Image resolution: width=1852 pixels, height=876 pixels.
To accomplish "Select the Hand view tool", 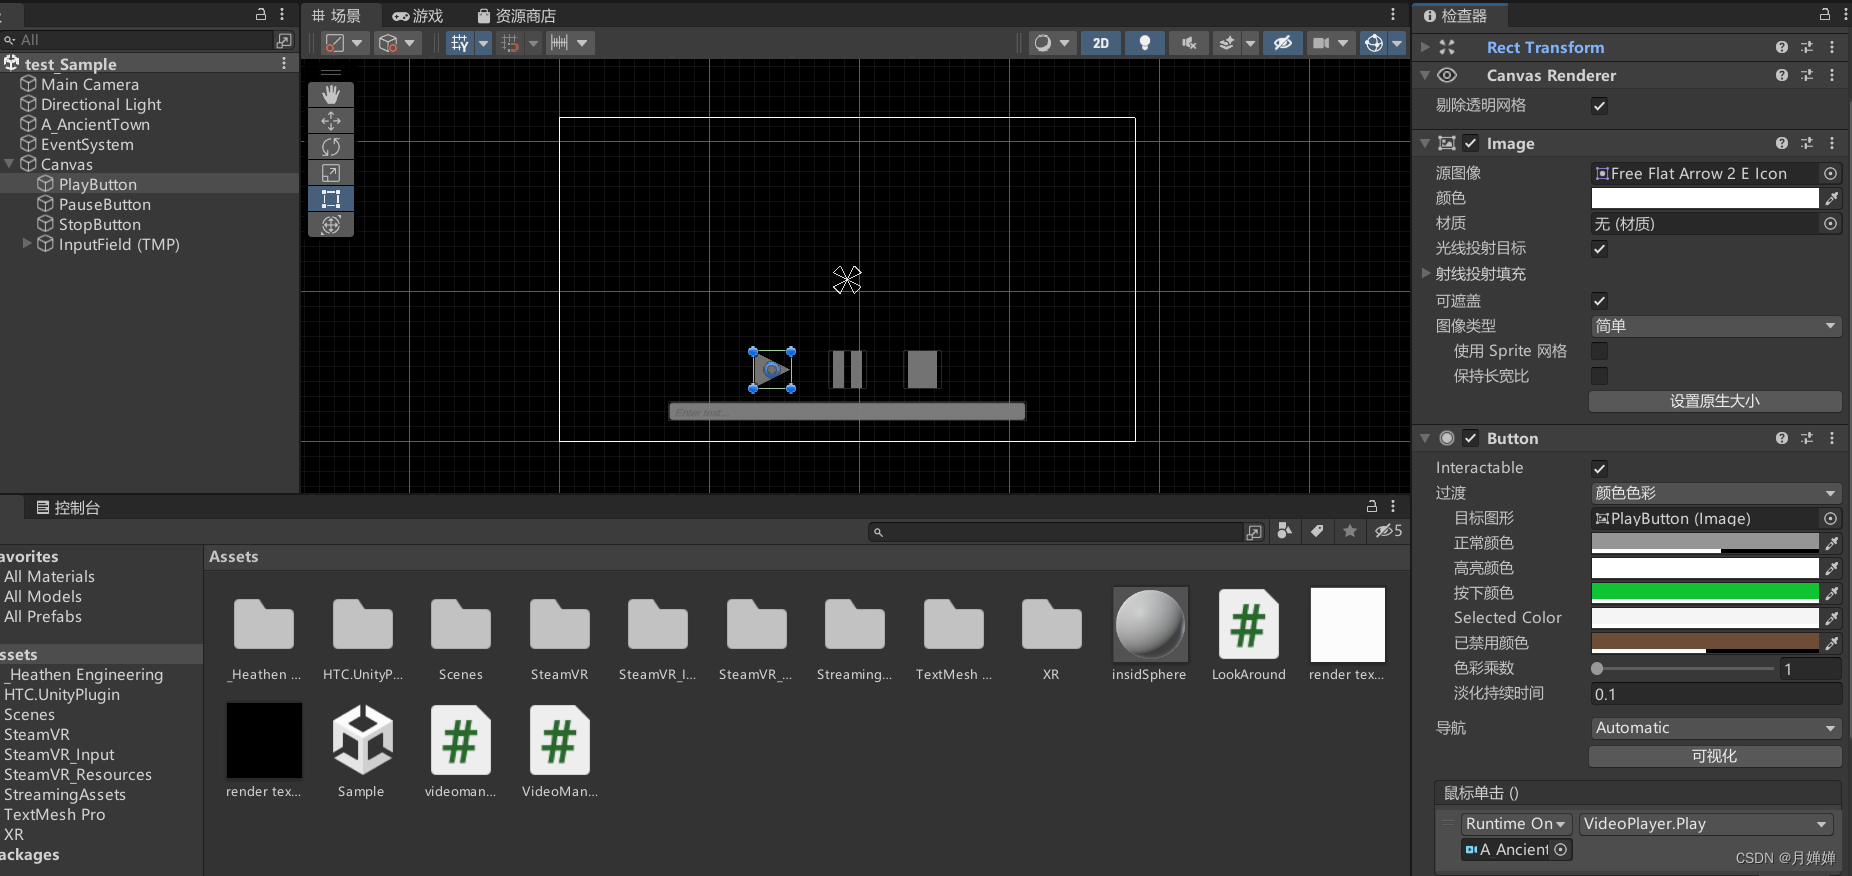I will [331, 94].
